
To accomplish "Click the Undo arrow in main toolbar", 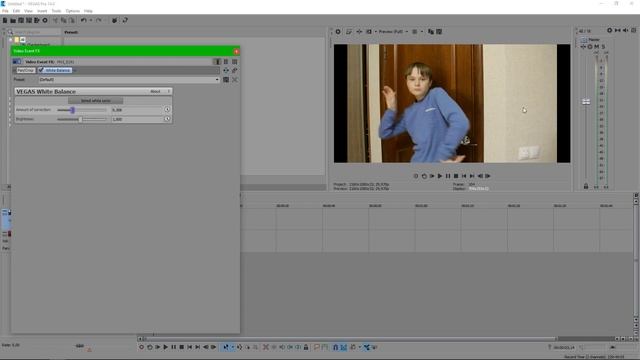I will tap(84, 20).
